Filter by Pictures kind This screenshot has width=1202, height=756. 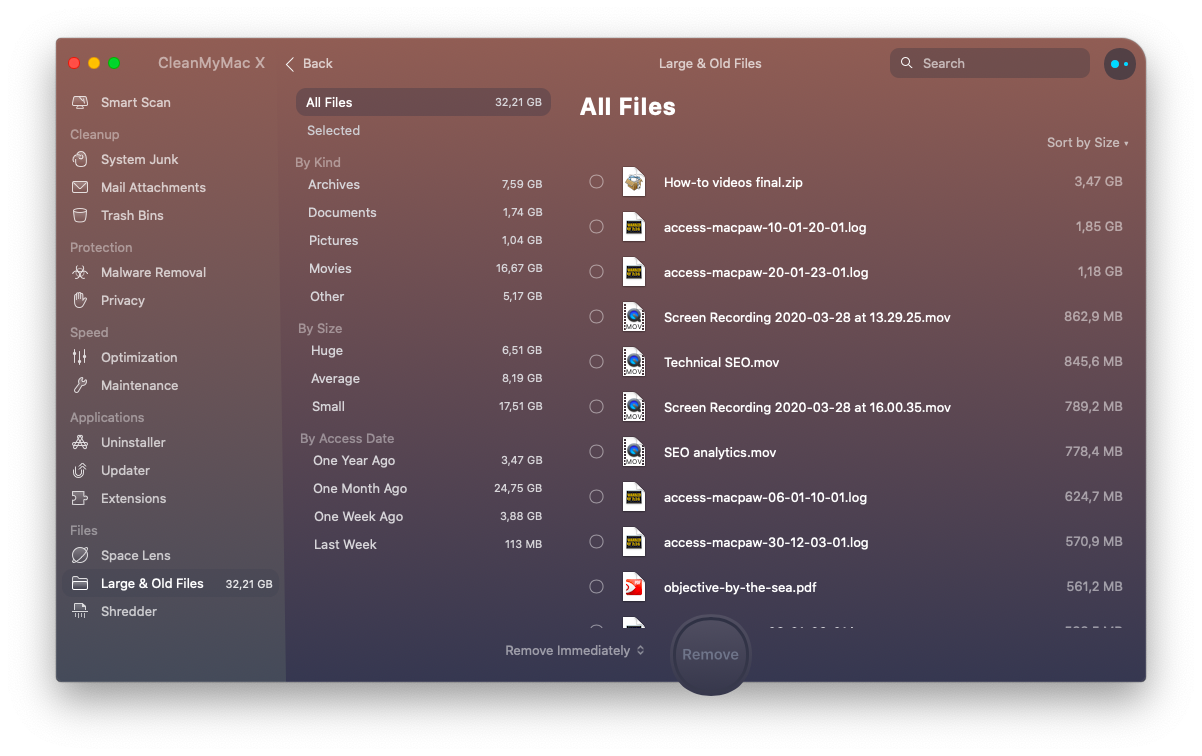(423, 240)
